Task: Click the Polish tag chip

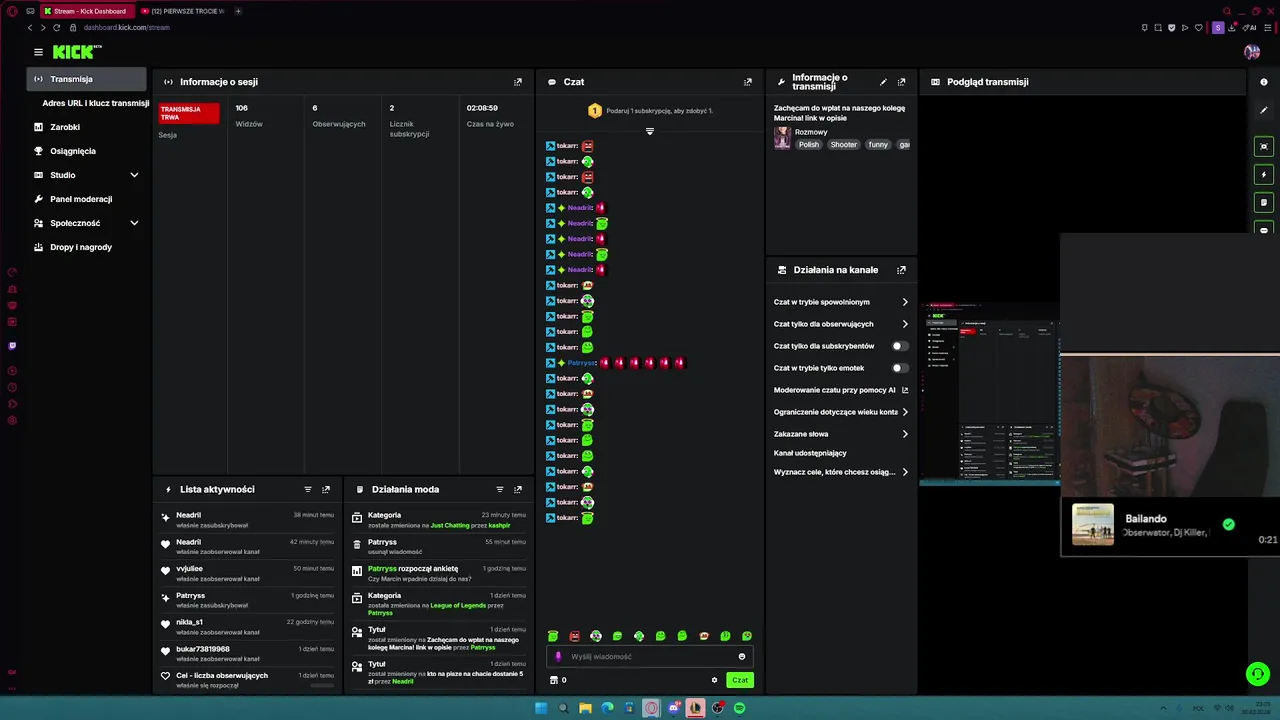Action: (x=809, y=145)
